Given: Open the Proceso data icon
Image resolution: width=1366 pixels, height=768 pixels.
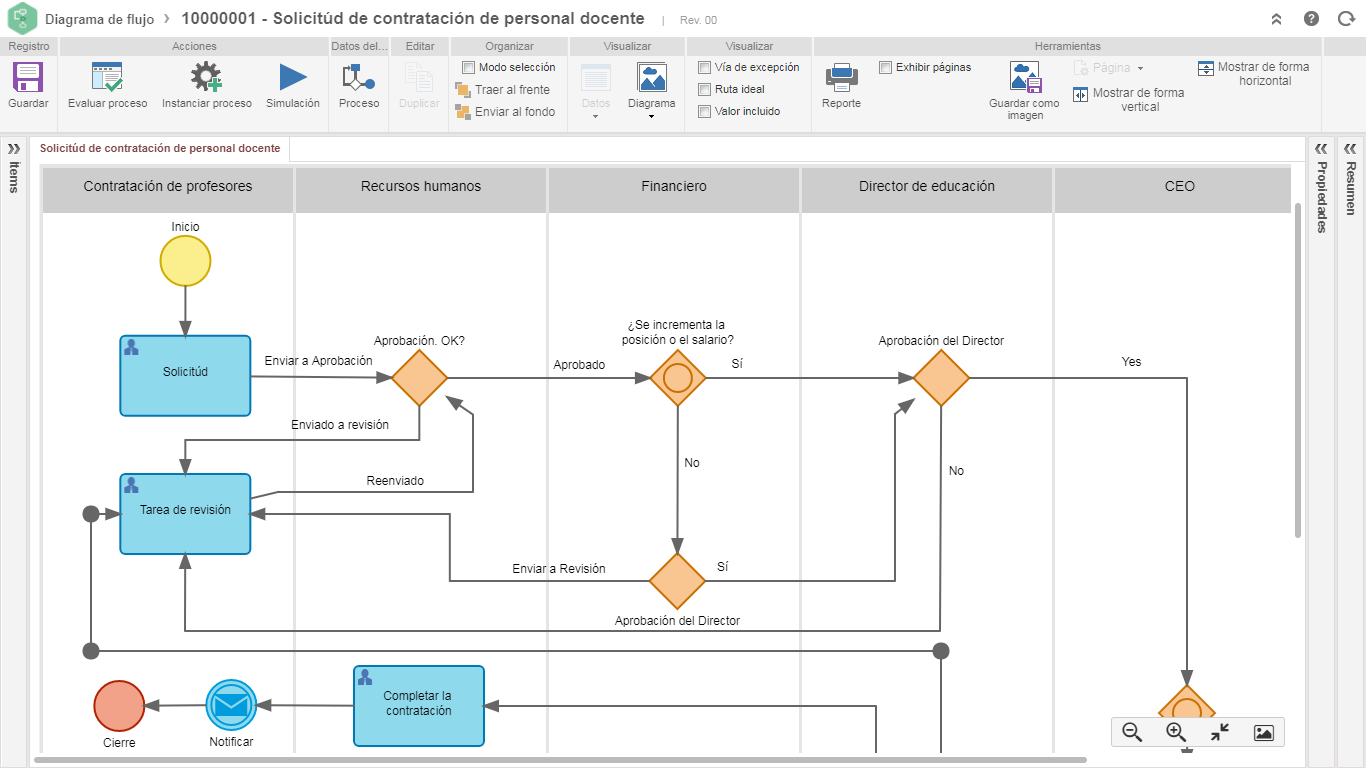Looking at the screenshot, I should (x=358, y=78).
